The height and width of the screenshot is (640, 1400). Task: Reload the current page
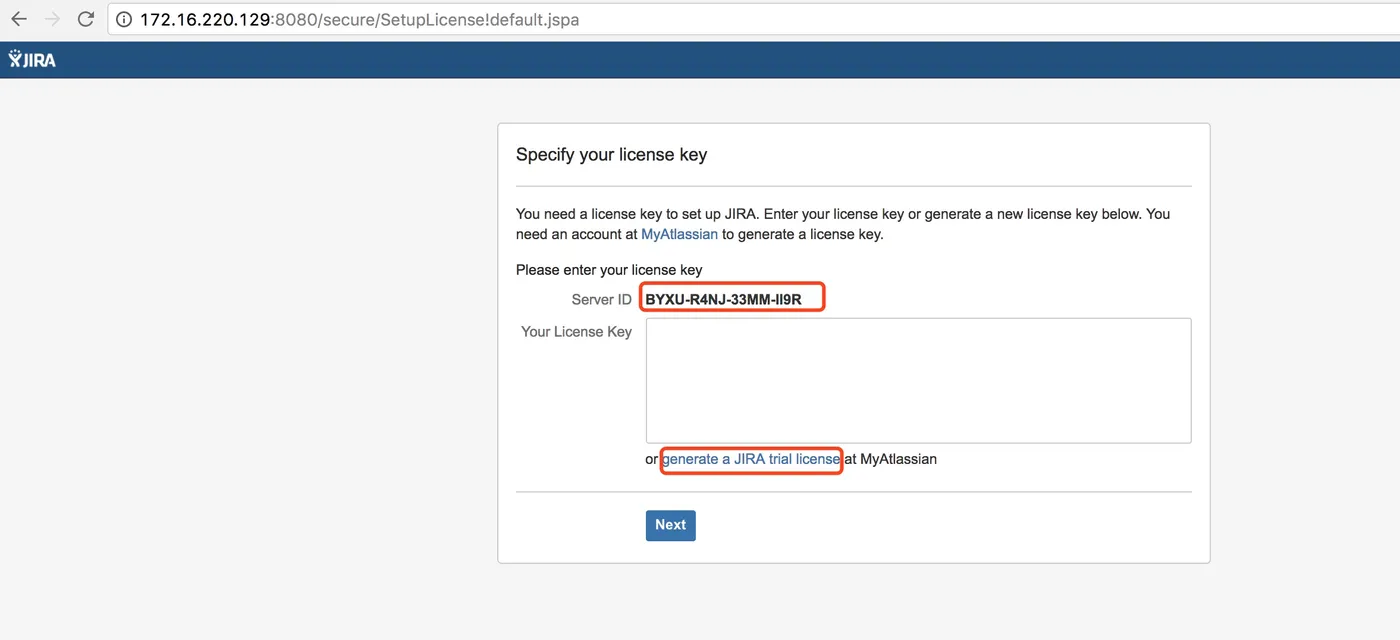[86, 19]
